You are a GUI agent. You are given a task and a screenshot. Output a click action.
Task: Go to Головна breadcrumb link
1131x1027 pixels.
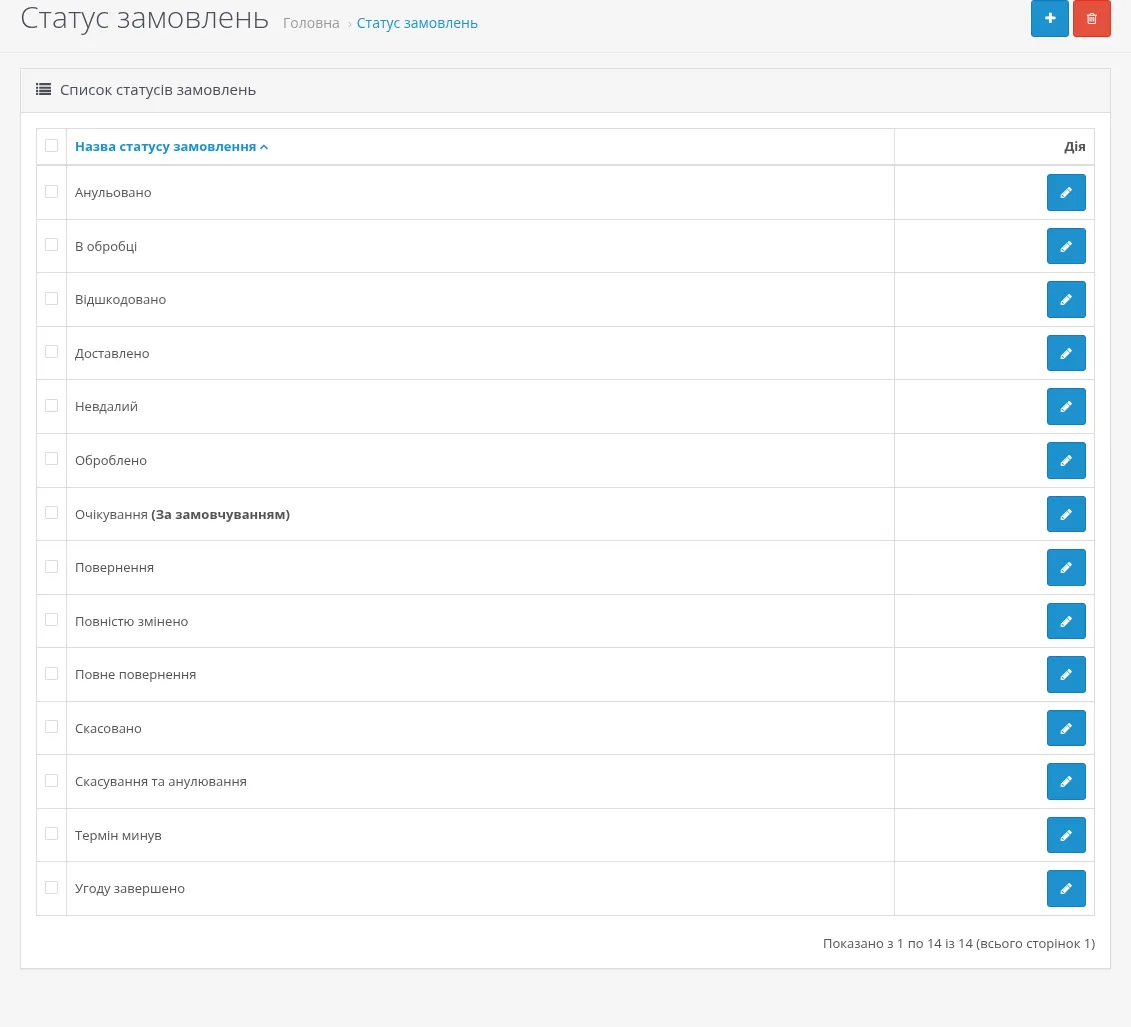pos(311,23)
